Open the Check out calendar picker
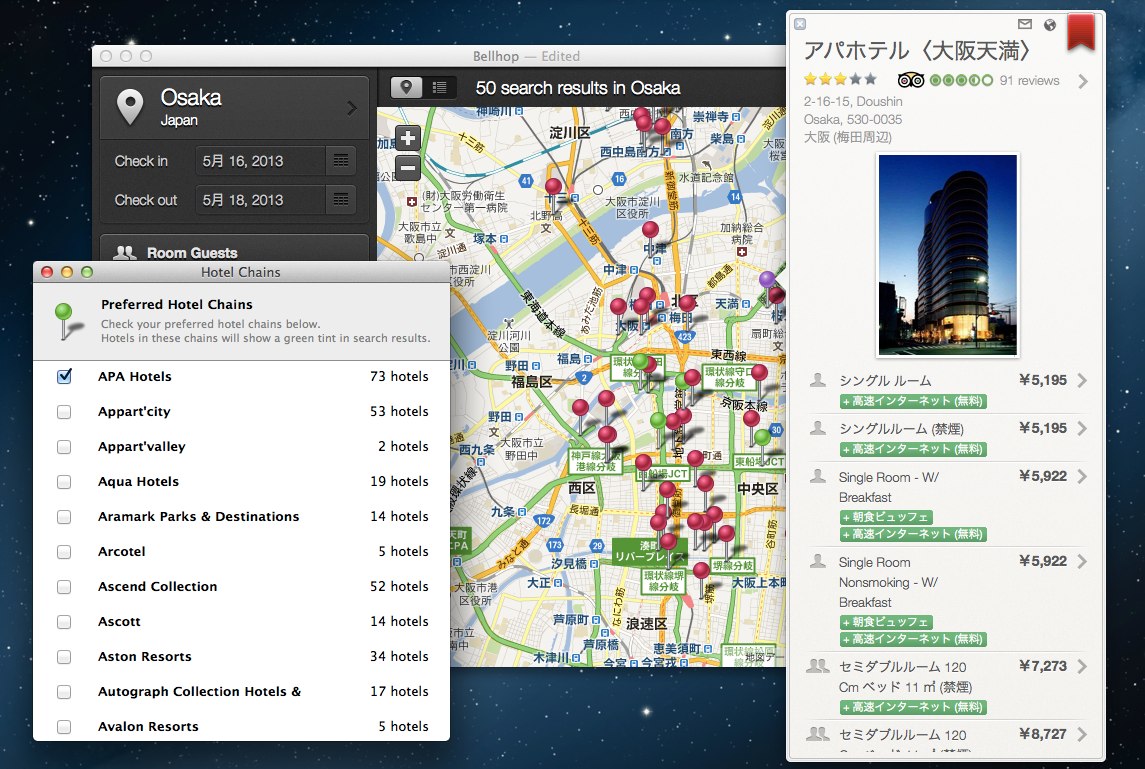The image size is (1145, 769). (x=341, y=199)
